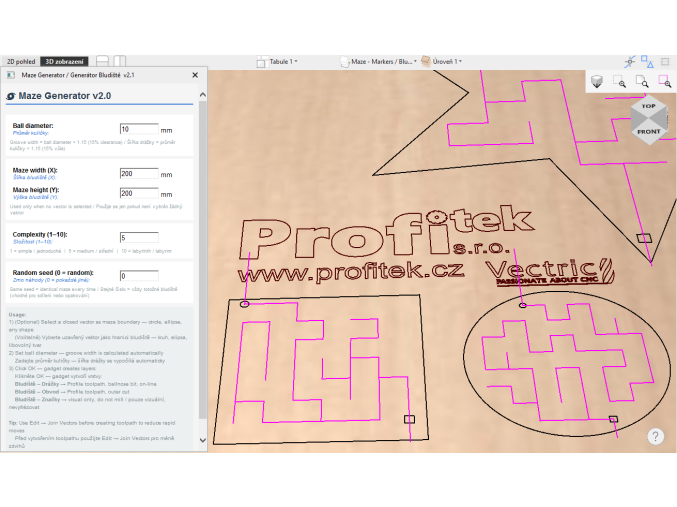Click the dialog vertical scrollbar thumb
Screen dimensions: 677x507
tap(202, 259)
